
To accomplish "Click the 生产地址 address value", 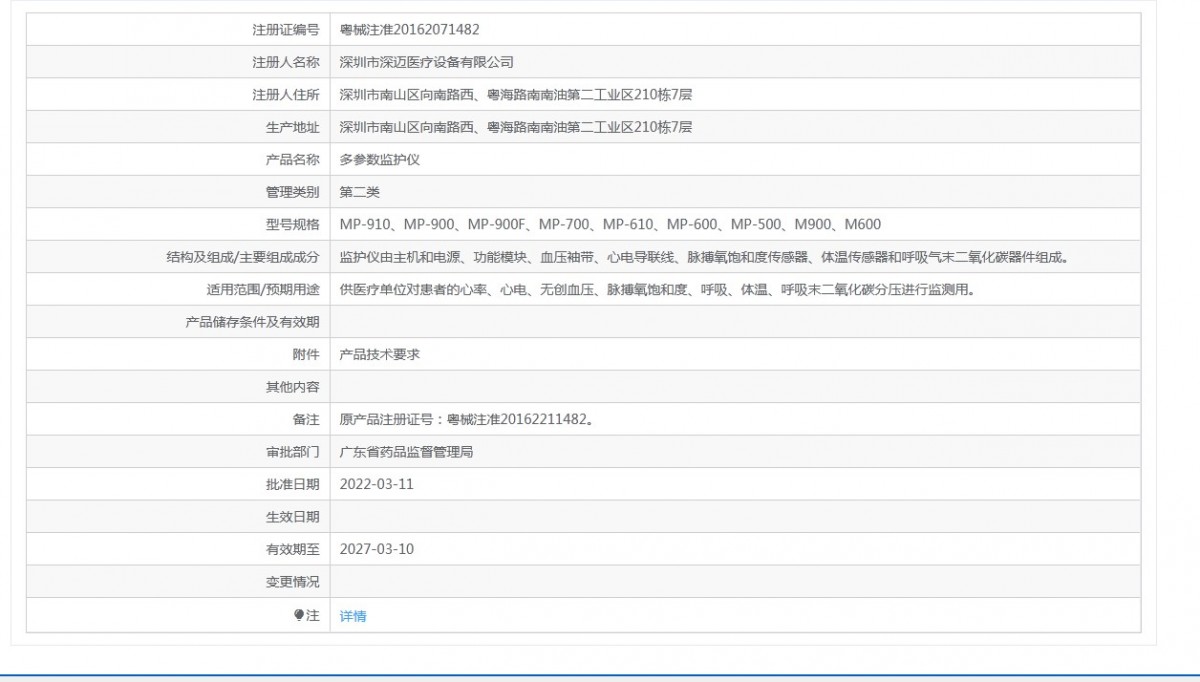I will 516,127.
